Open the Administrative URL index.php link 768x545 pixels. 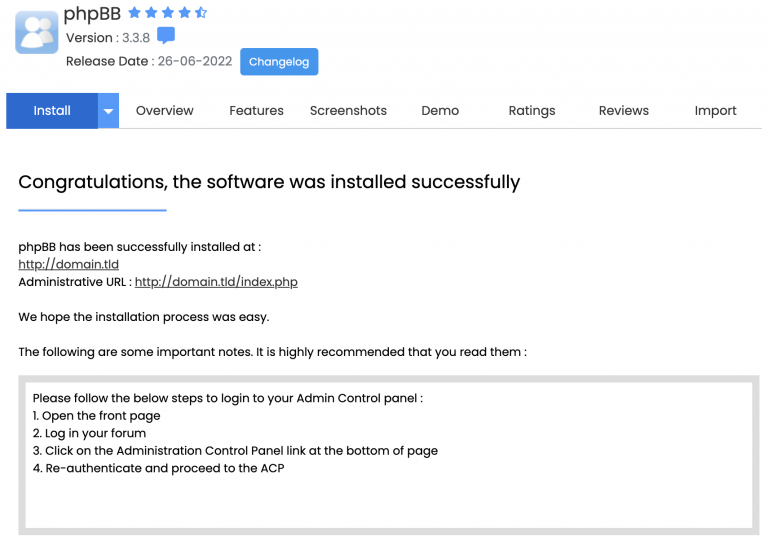pyautogui.click(x=216, y=282)
